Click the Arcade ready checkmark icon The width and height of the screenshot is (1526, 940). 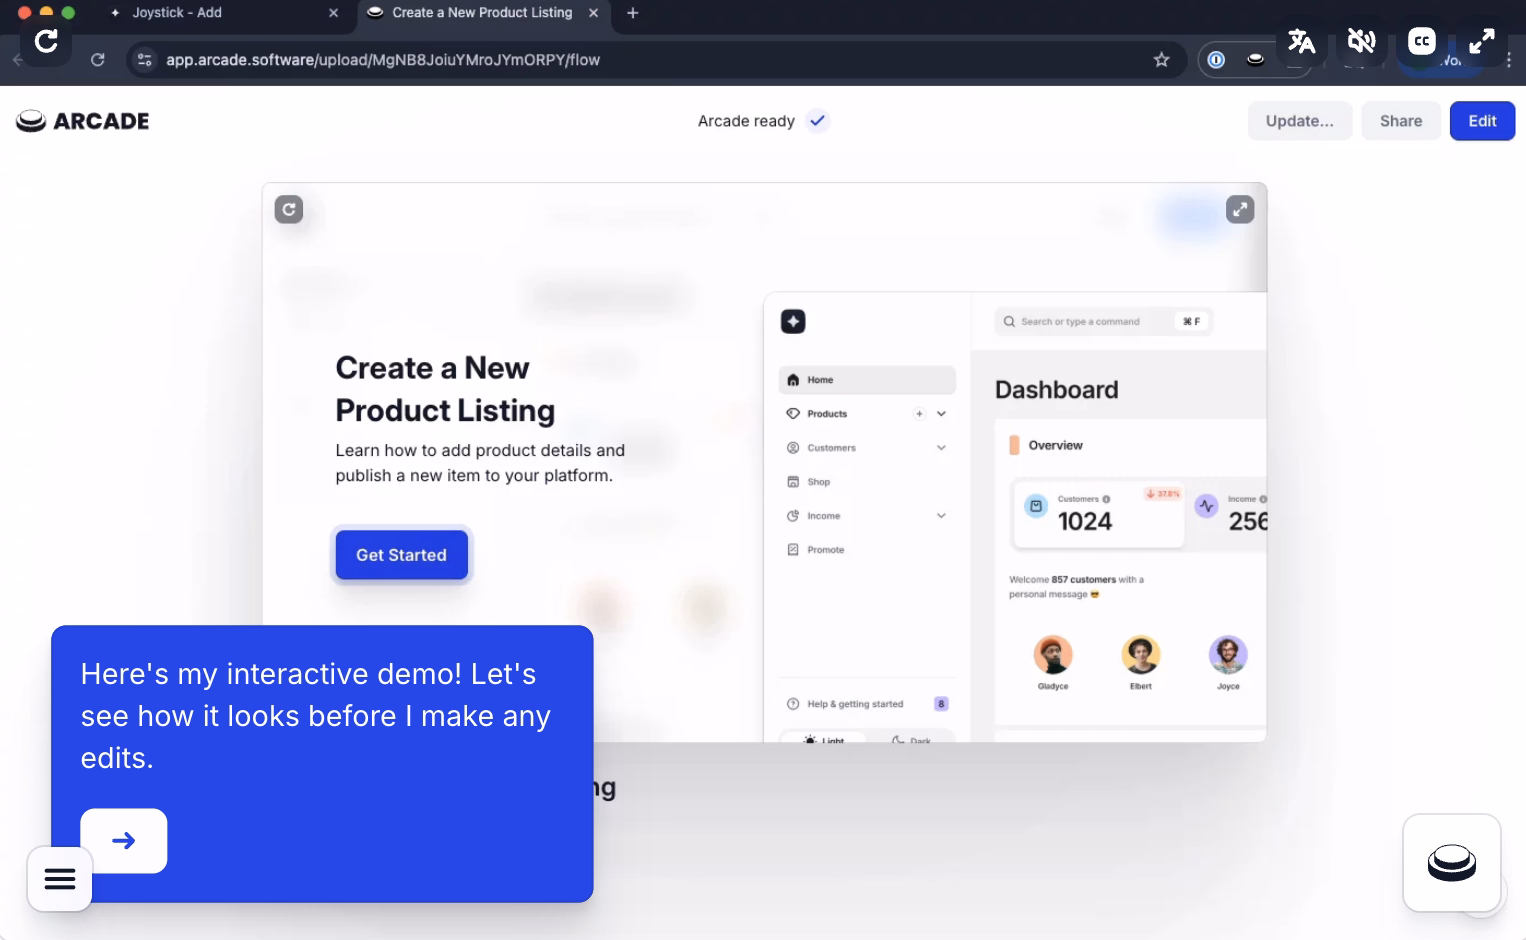pos(818,121)
